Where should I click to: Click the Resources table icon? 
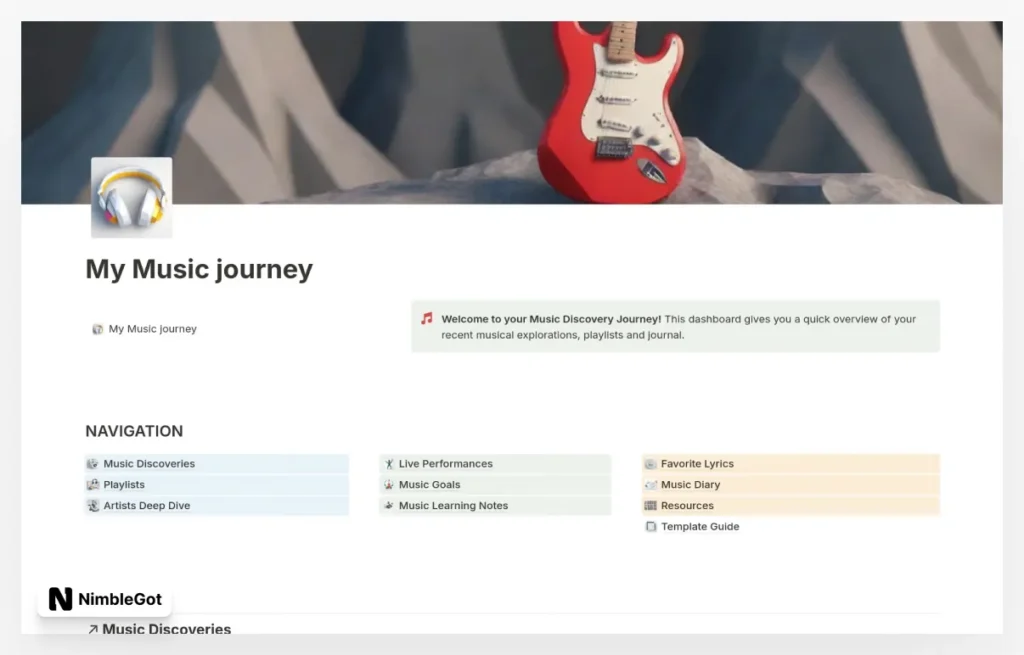[651, 505]
